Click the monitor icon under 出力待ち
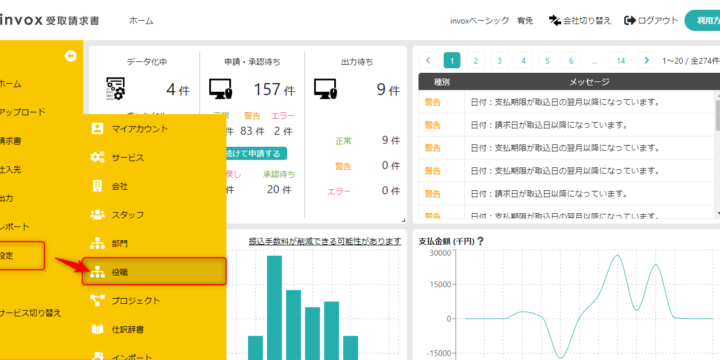Screen dimensions: 720x360 pyautogui.click(x=326, y=89)
